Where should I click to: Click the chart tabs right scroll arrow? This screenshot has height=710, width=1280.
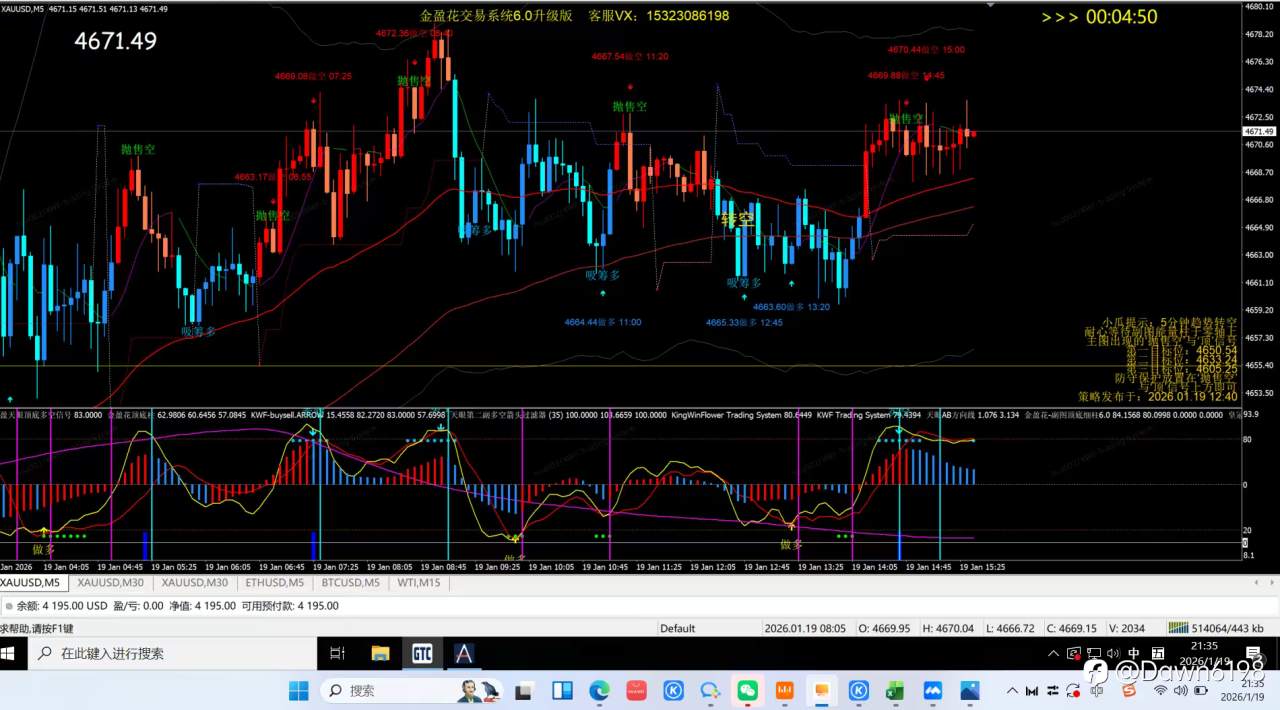pos(1269,583)
